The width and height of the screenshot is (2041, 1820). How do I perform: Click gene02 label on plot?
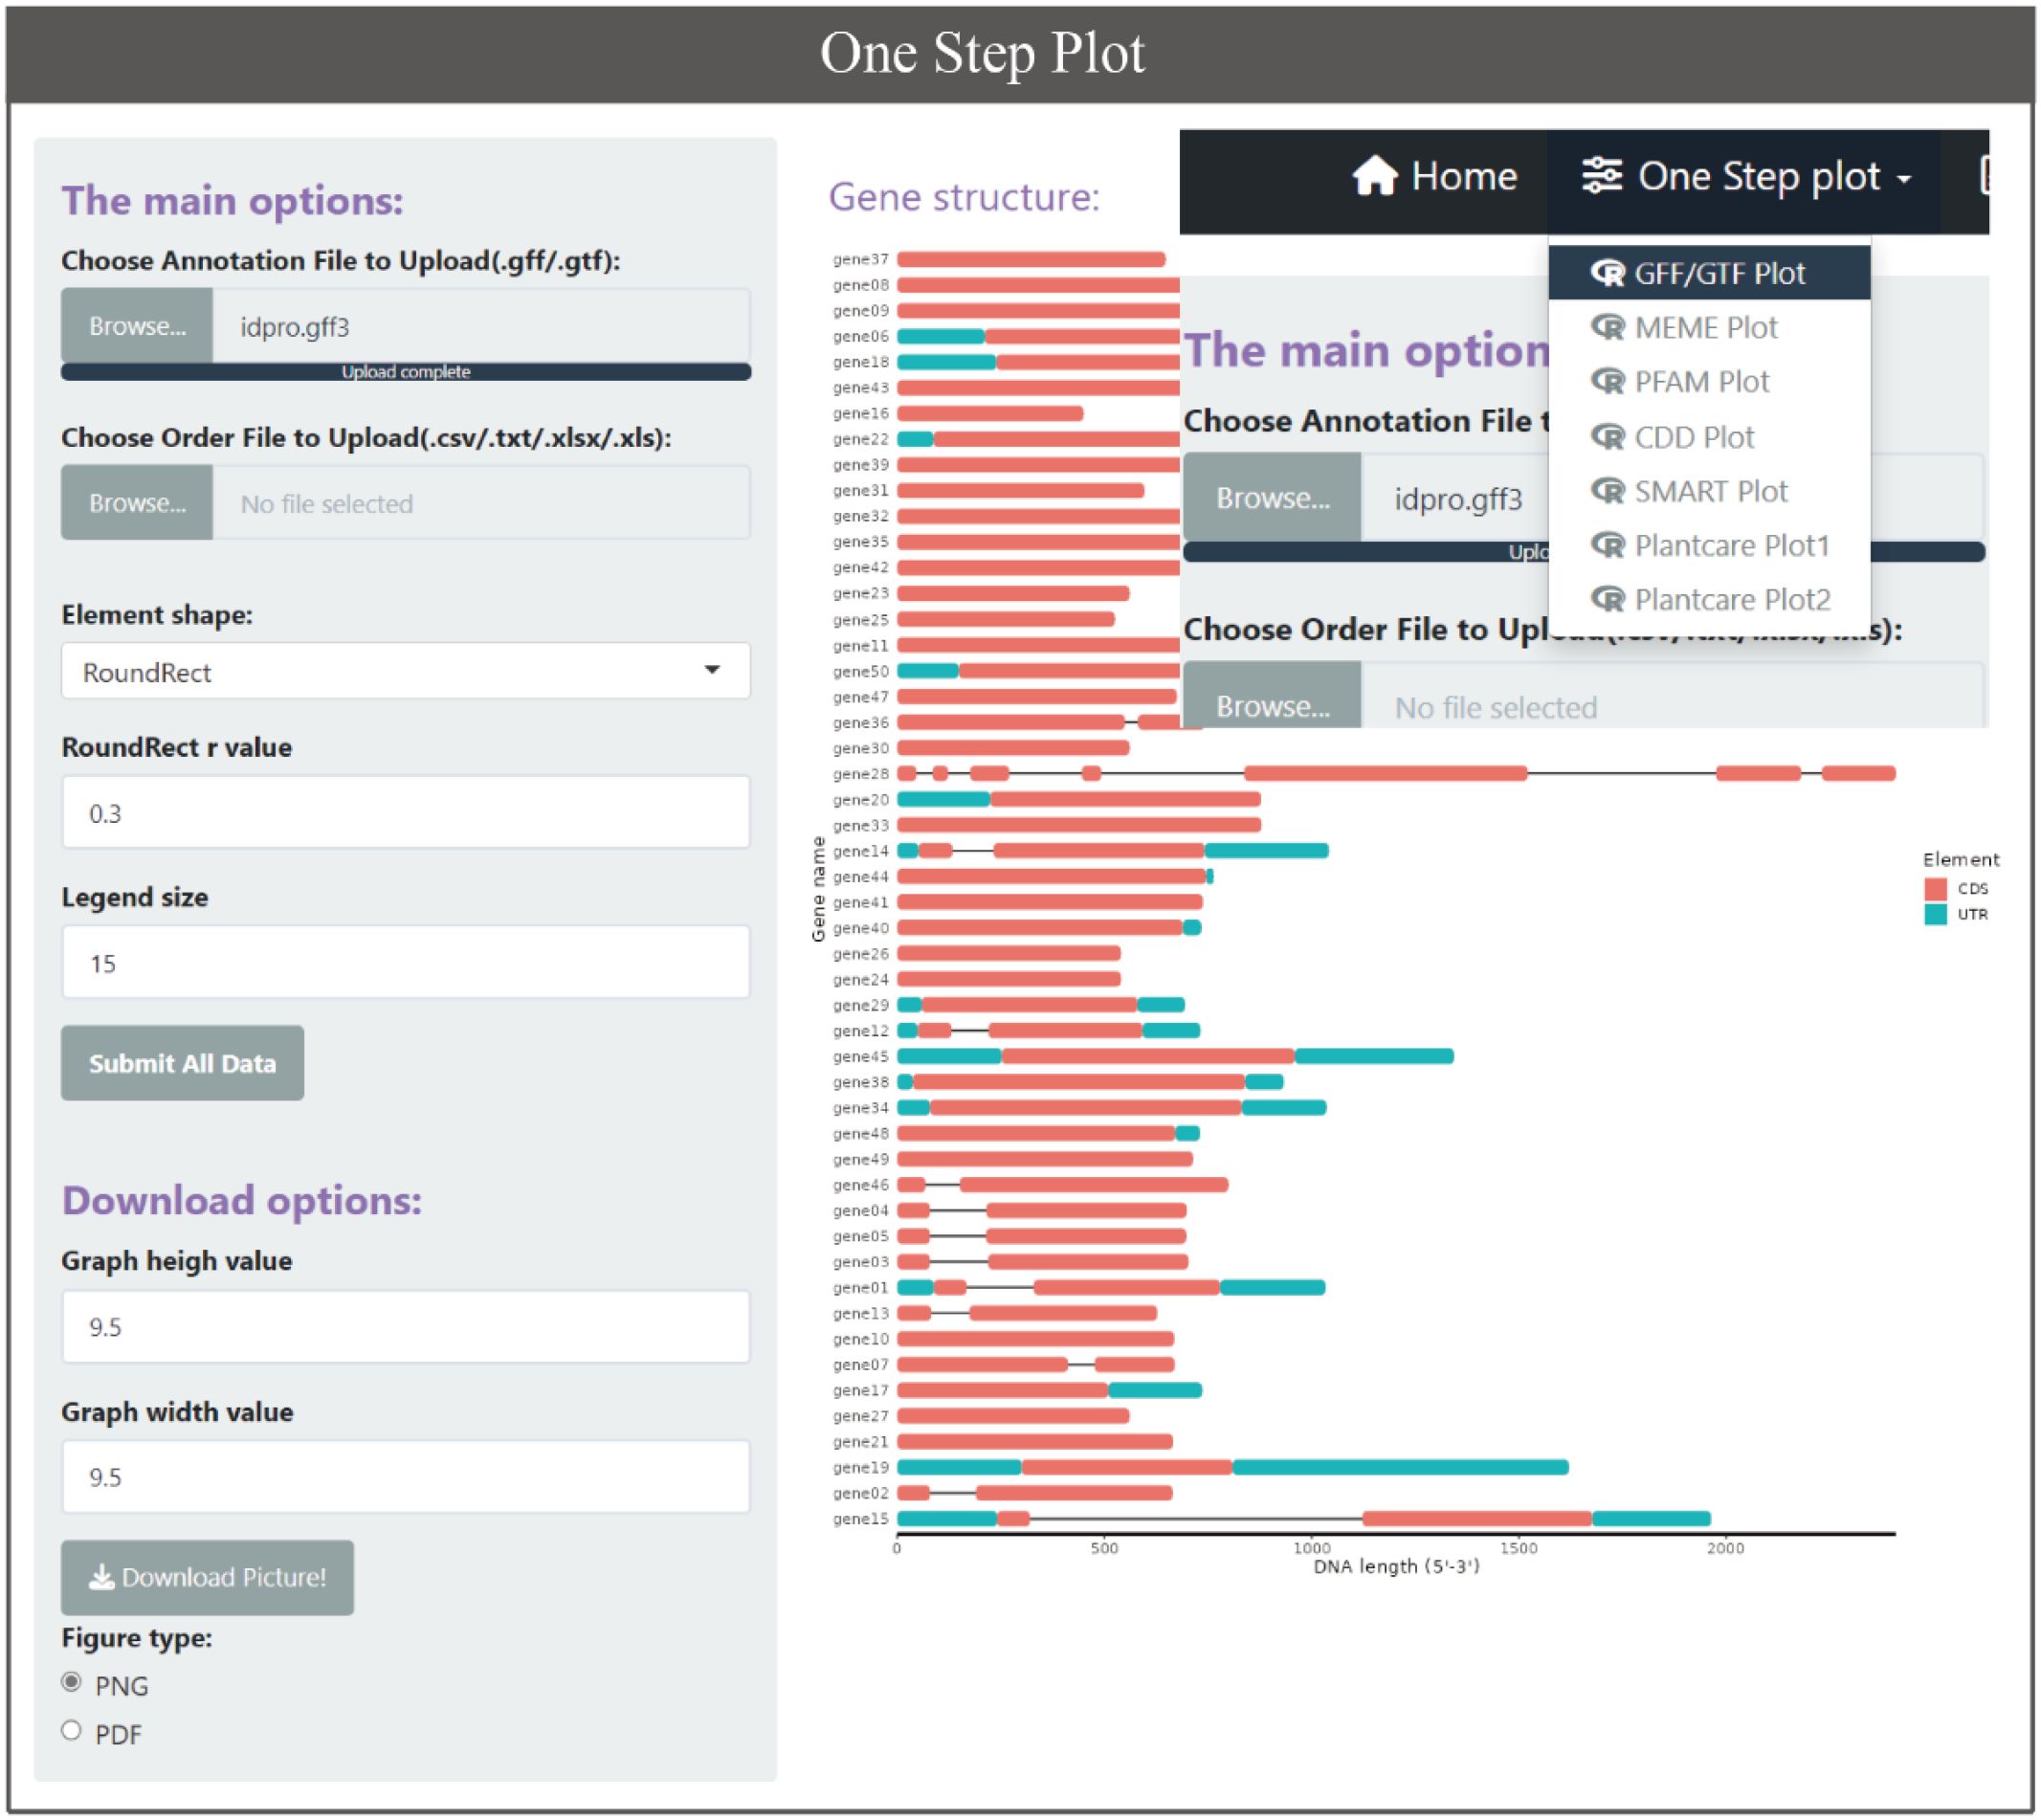point(860,1493)
